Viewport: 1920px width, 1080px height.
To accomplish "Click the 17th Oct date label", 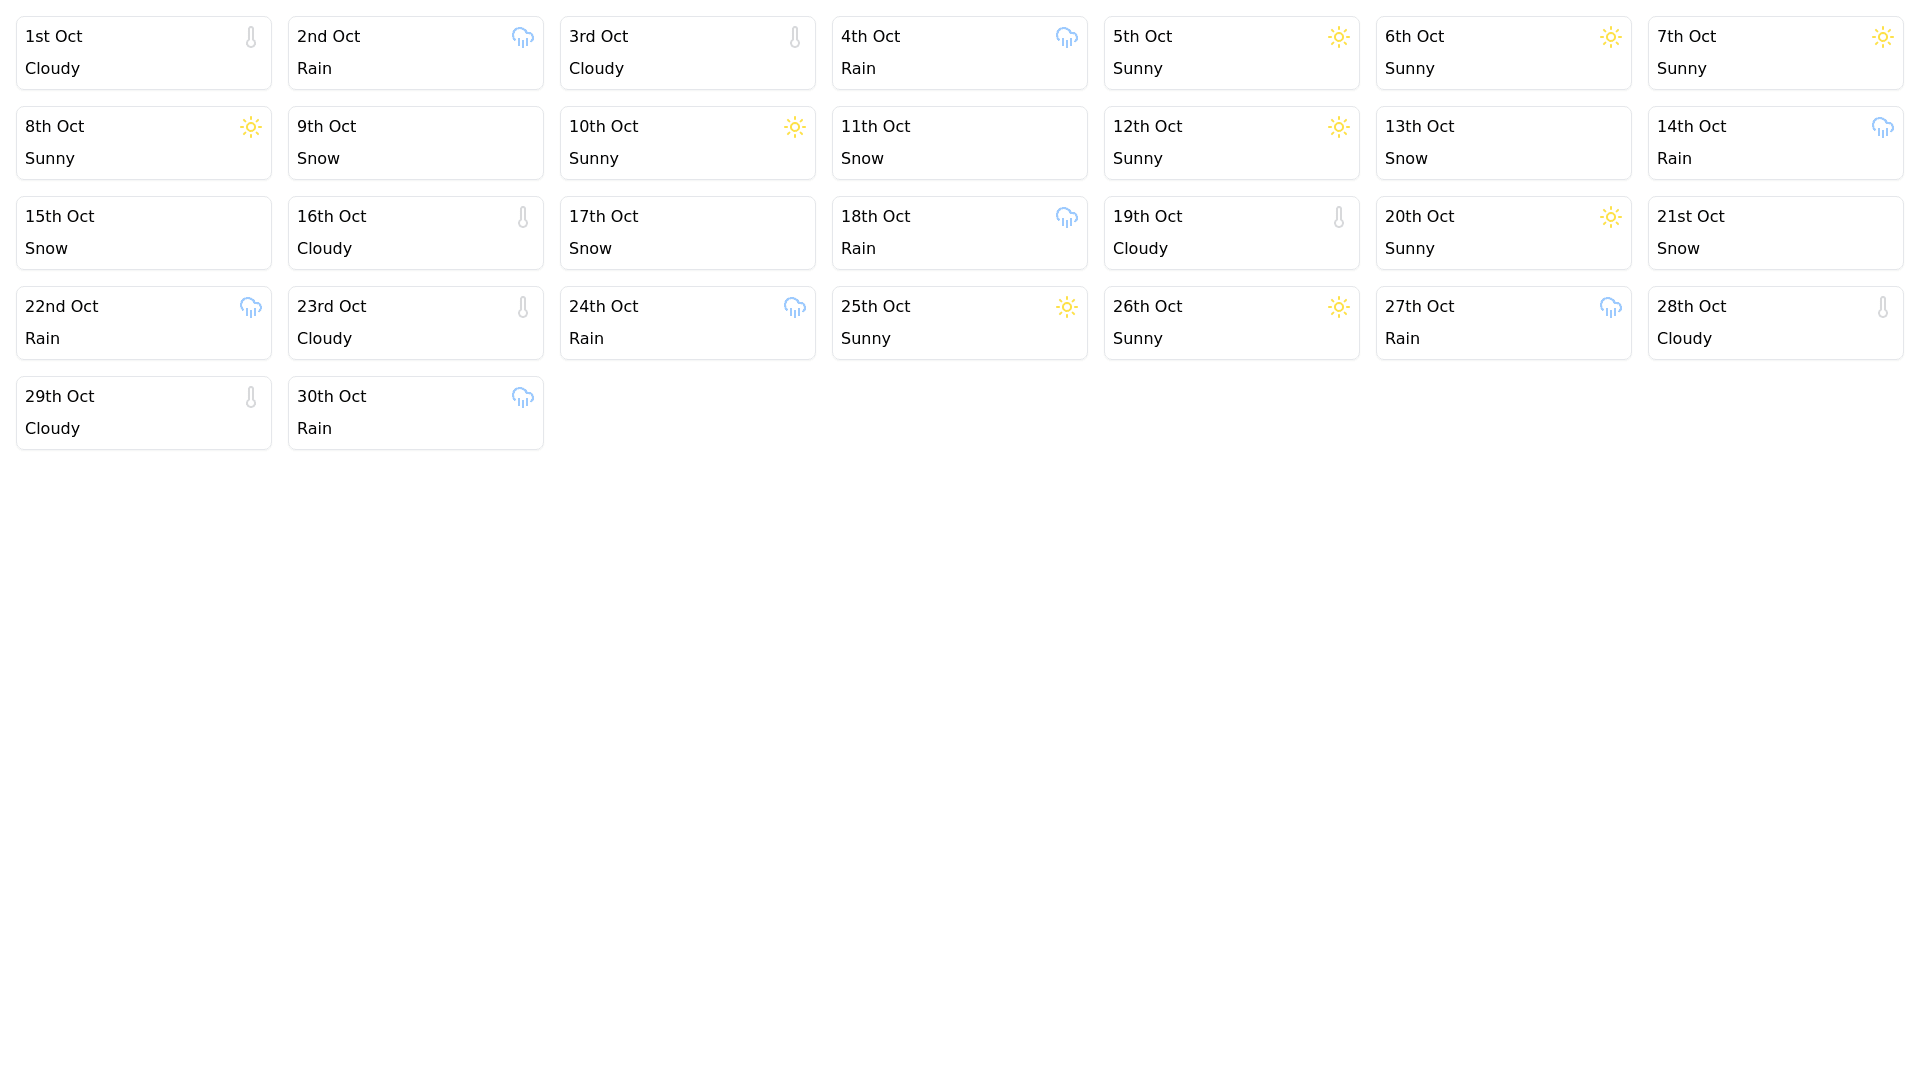I will click(x=604, y=217).
